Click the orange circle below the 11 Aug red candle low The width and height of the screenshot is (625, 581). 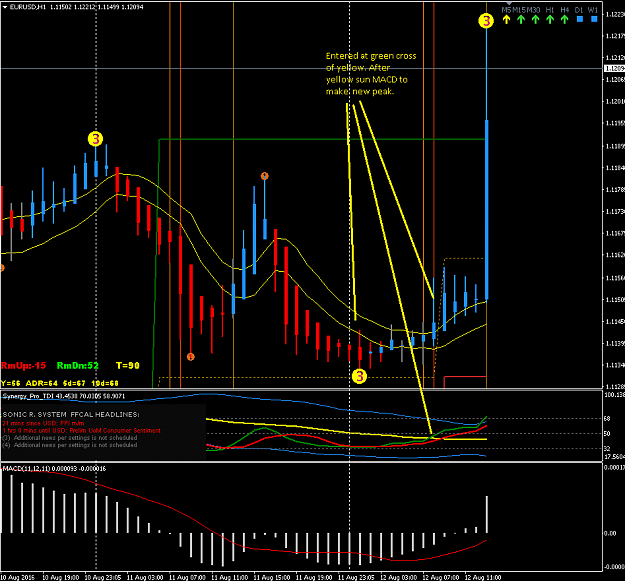click(x=191, y=357)
